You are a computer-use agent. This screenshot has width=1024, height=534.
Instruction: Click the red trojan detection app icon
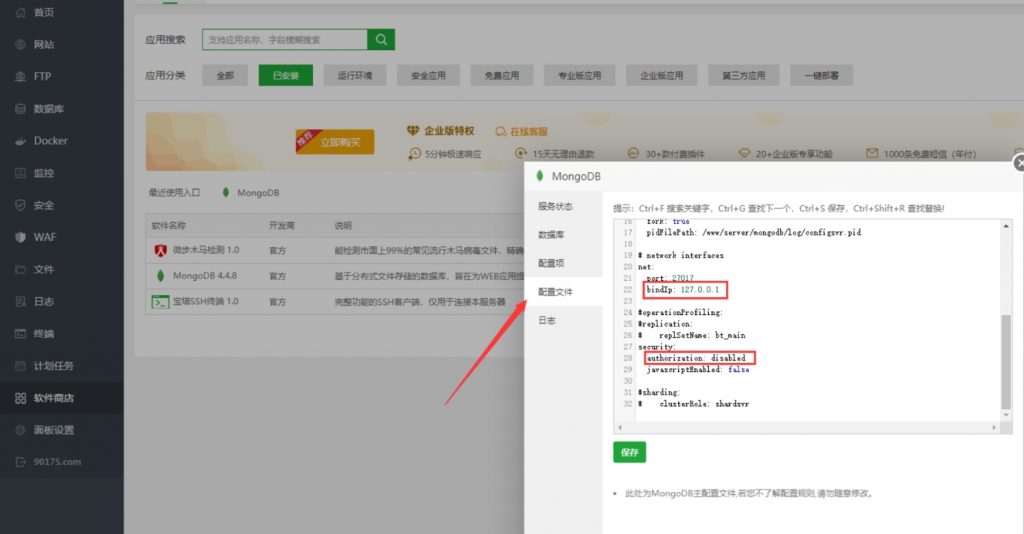pos(161,250)
